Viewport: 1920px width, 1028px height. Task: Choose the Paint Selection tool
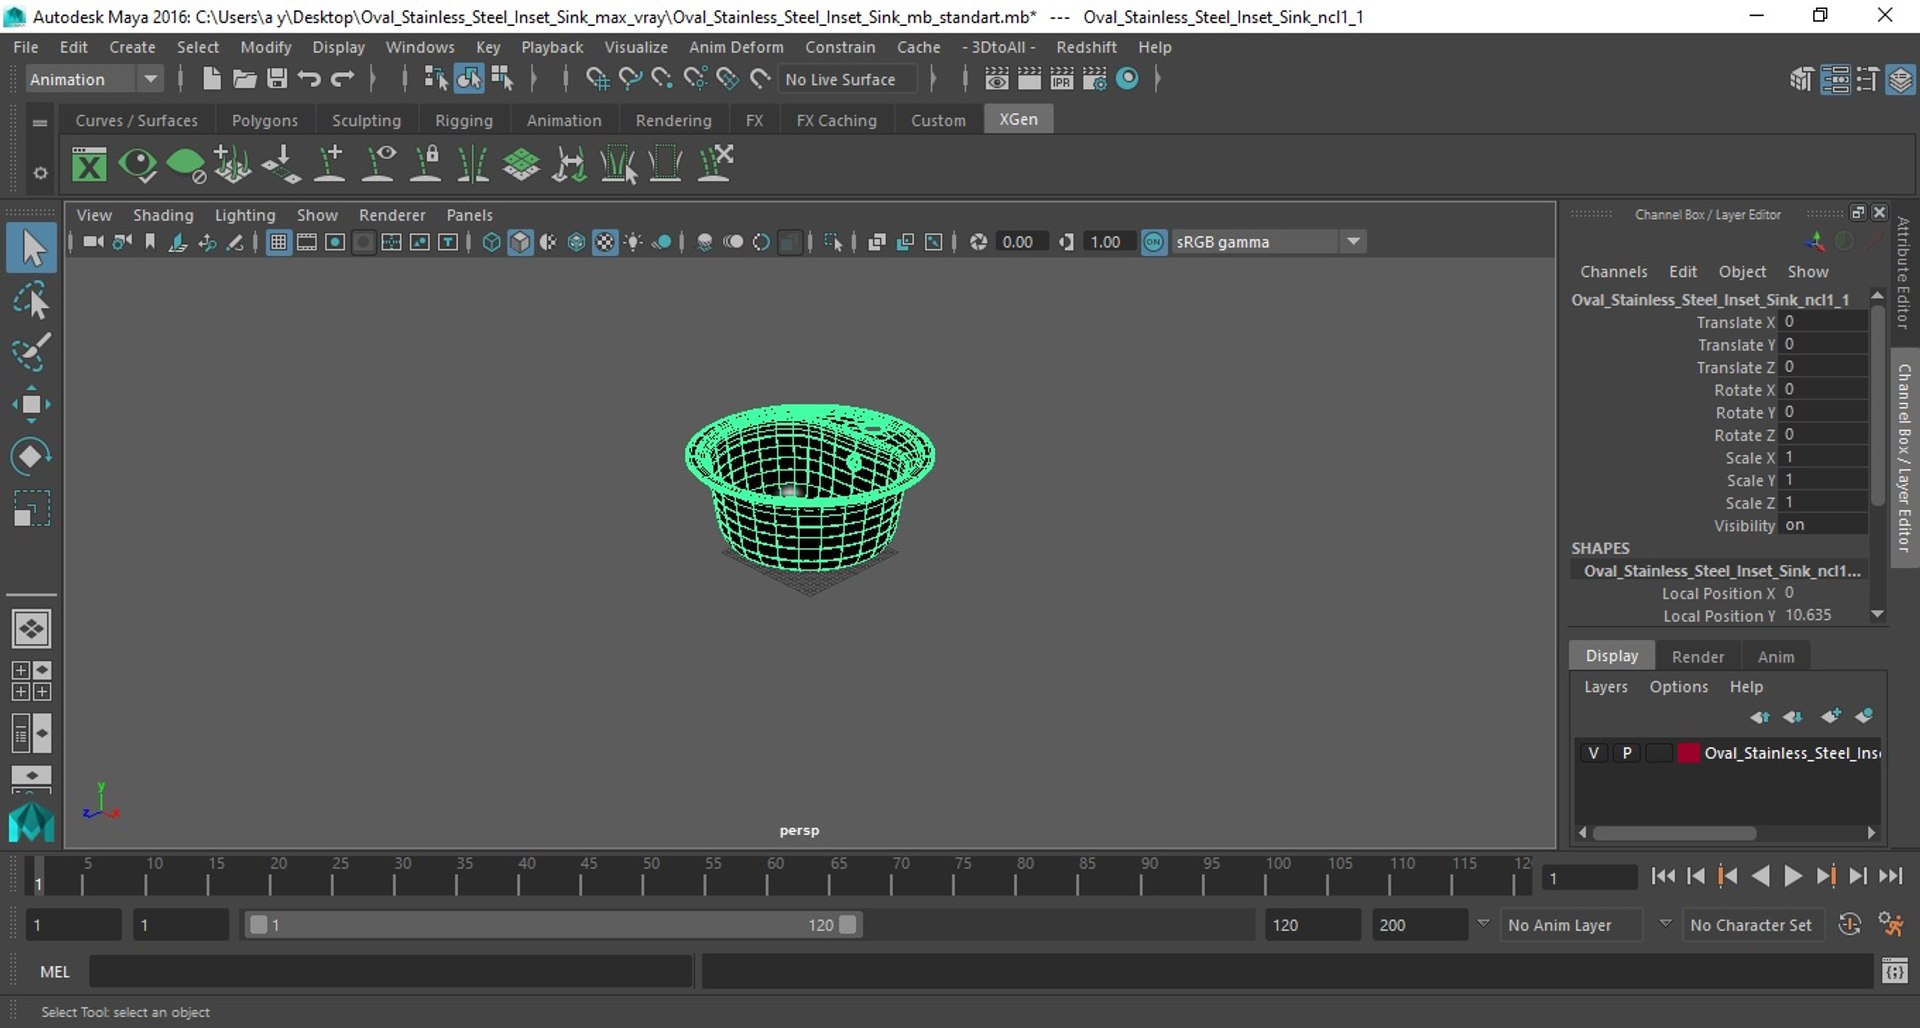(31, 353)
